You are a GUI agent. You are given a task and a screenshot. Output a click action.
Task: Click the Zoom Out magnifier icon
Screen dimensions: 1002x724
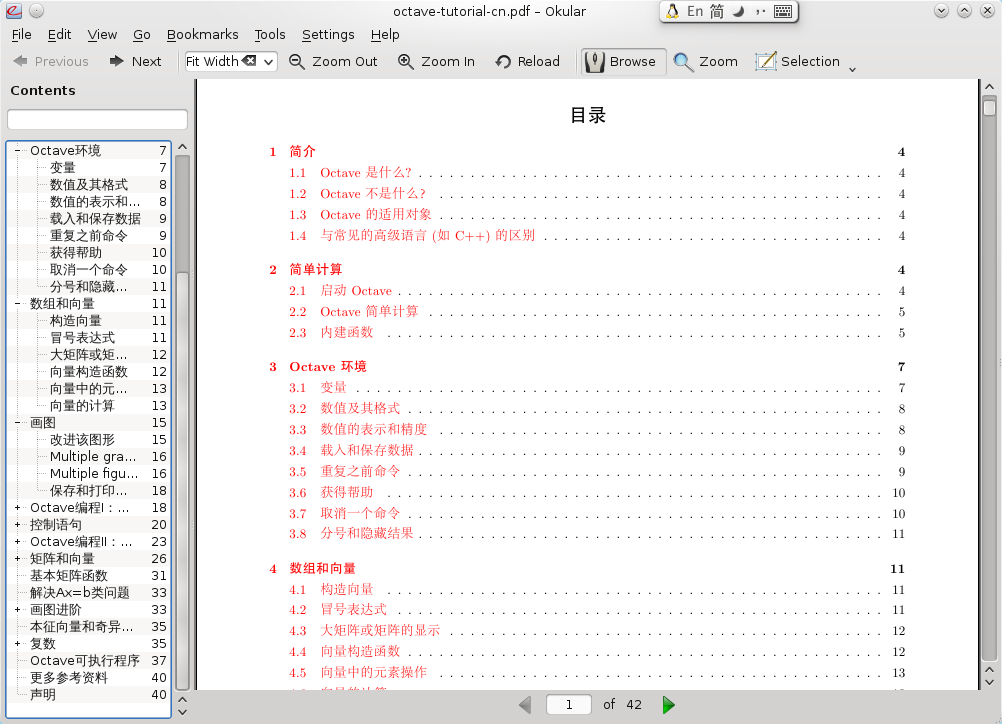pos(297,61)
